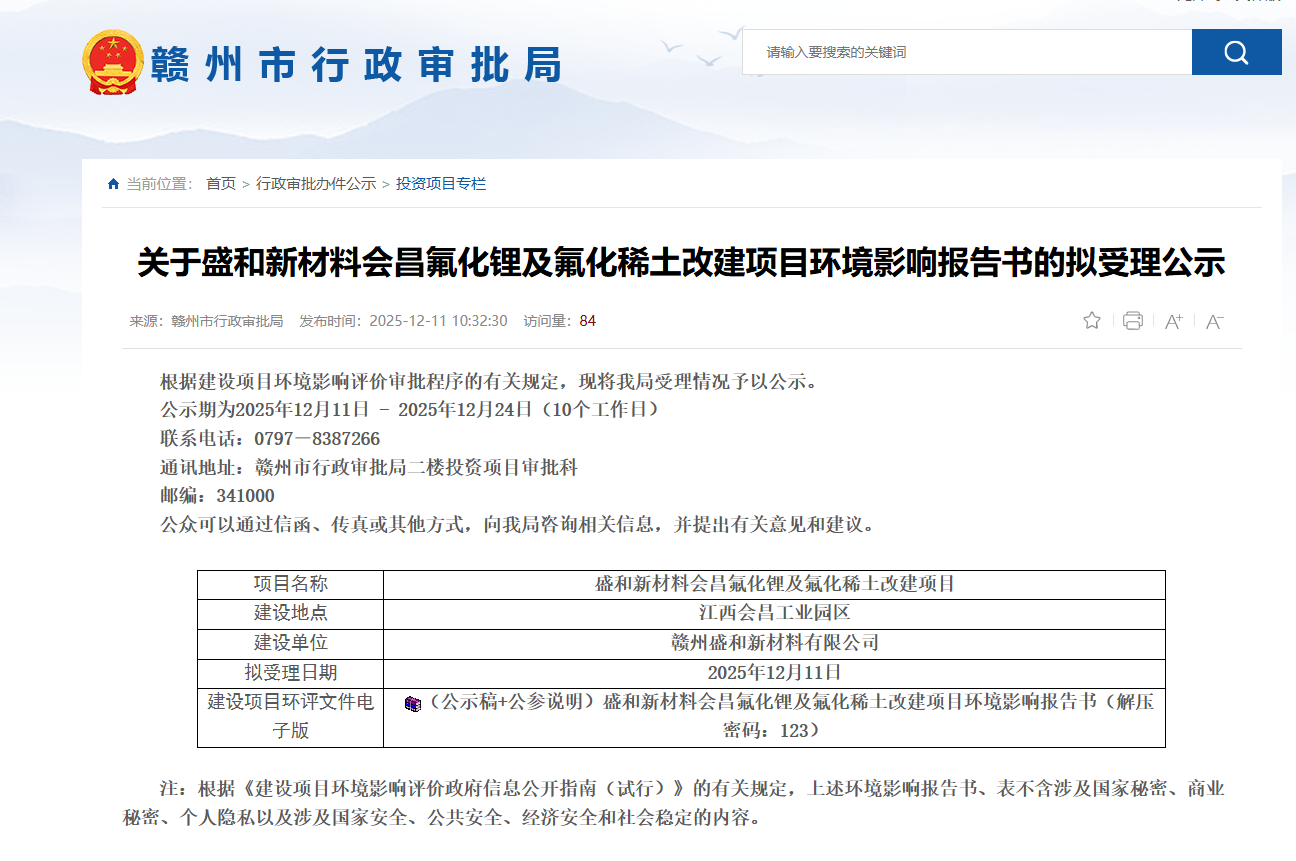Open 投资项目专栏 breadcrumb link

441,184
